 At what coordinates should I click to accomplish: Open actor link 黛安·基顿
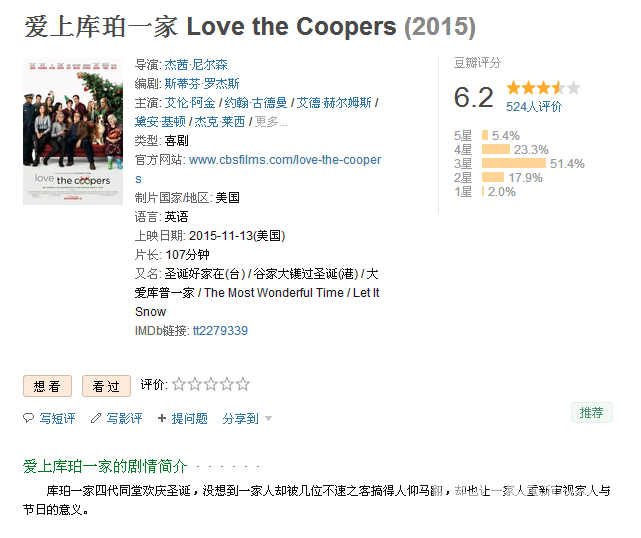160,121
